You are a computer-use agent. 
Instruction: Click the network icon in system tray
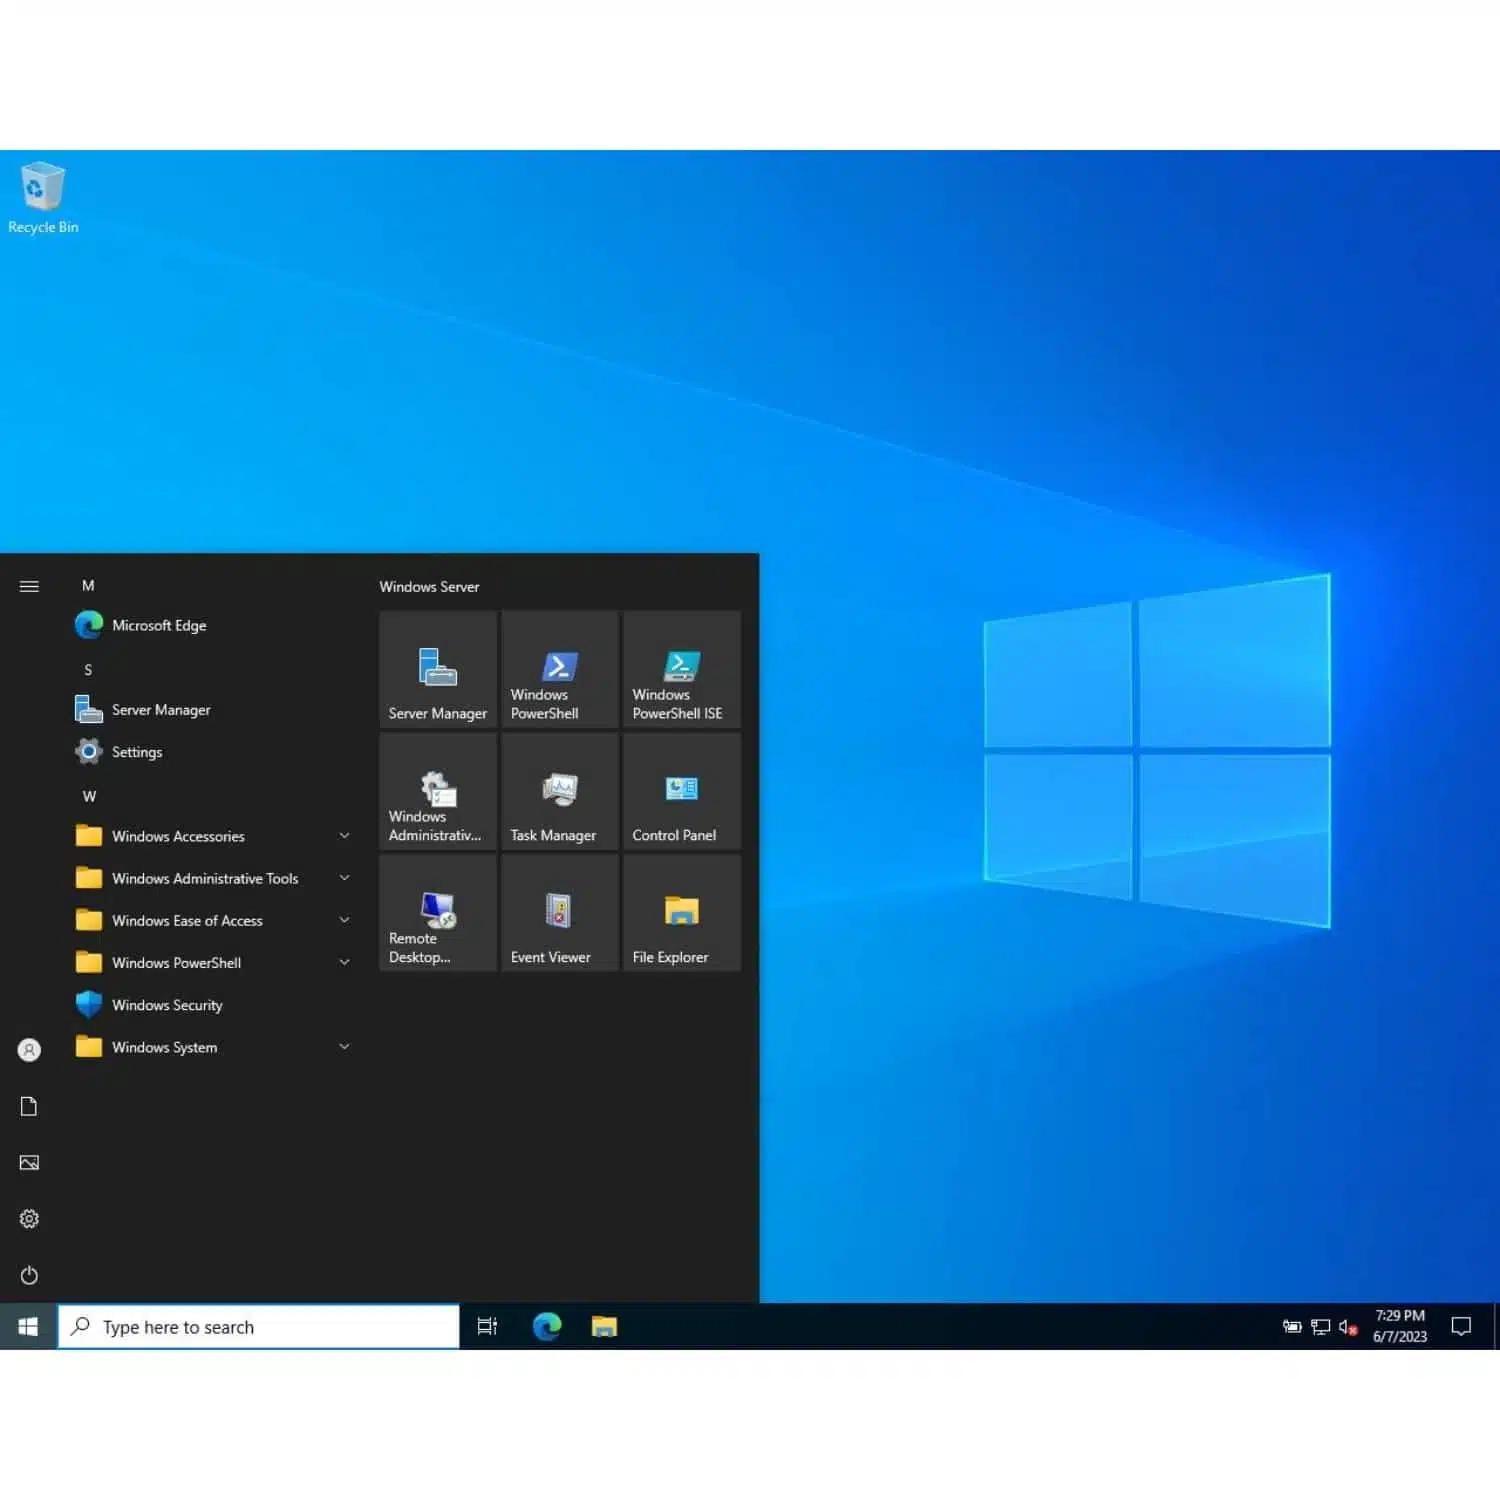point(1320,1327)
